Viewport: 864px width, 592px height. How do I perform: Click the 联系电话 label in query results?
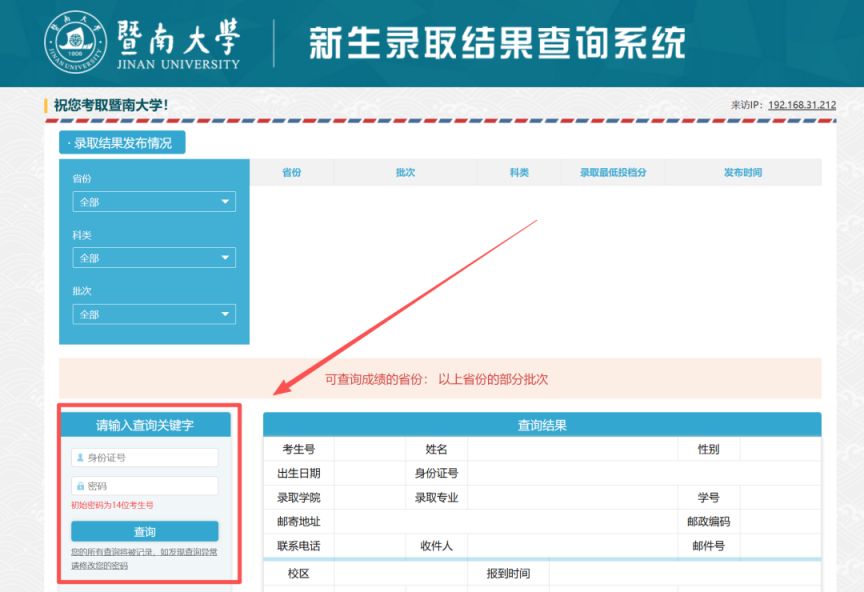299,546
